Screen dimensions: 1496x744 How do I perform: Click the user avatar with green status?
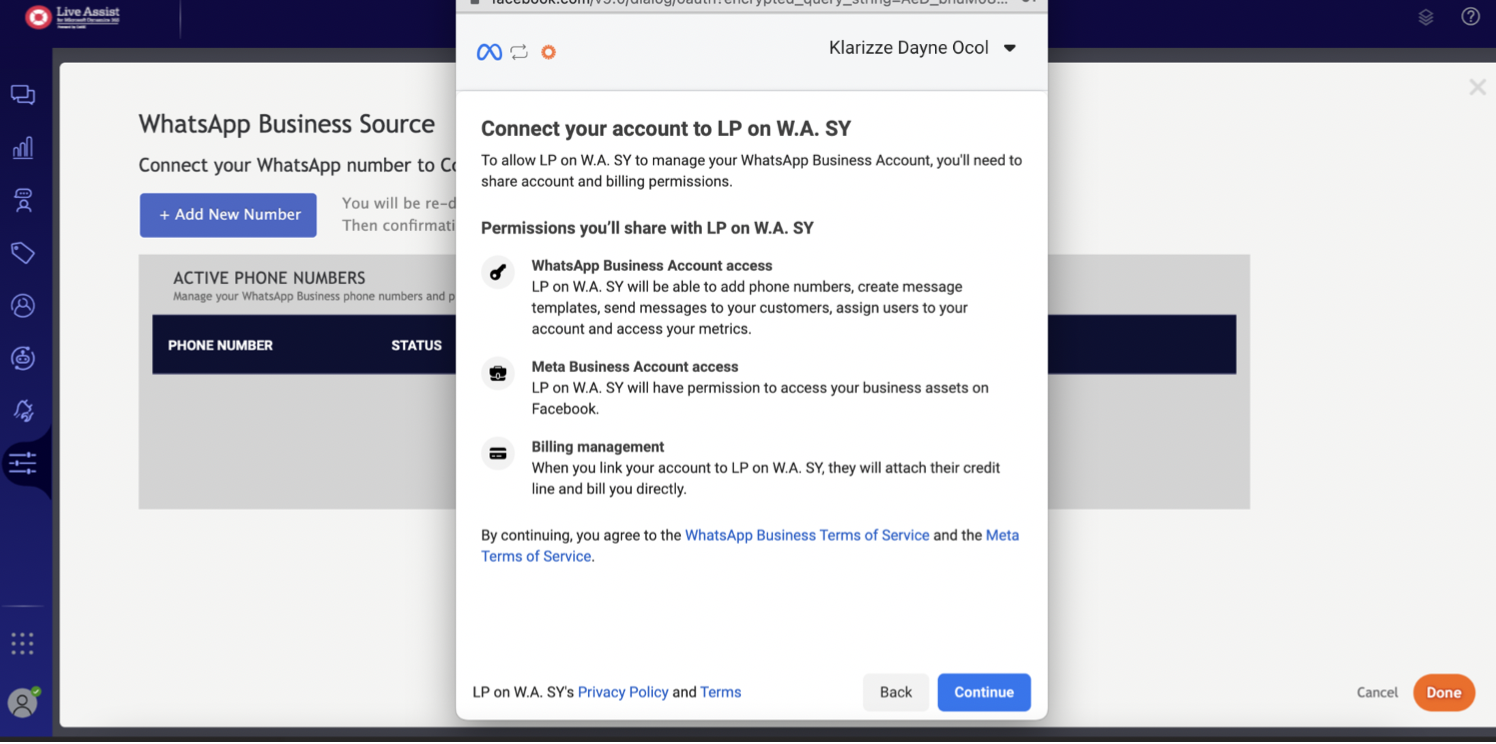coord(23,702)
